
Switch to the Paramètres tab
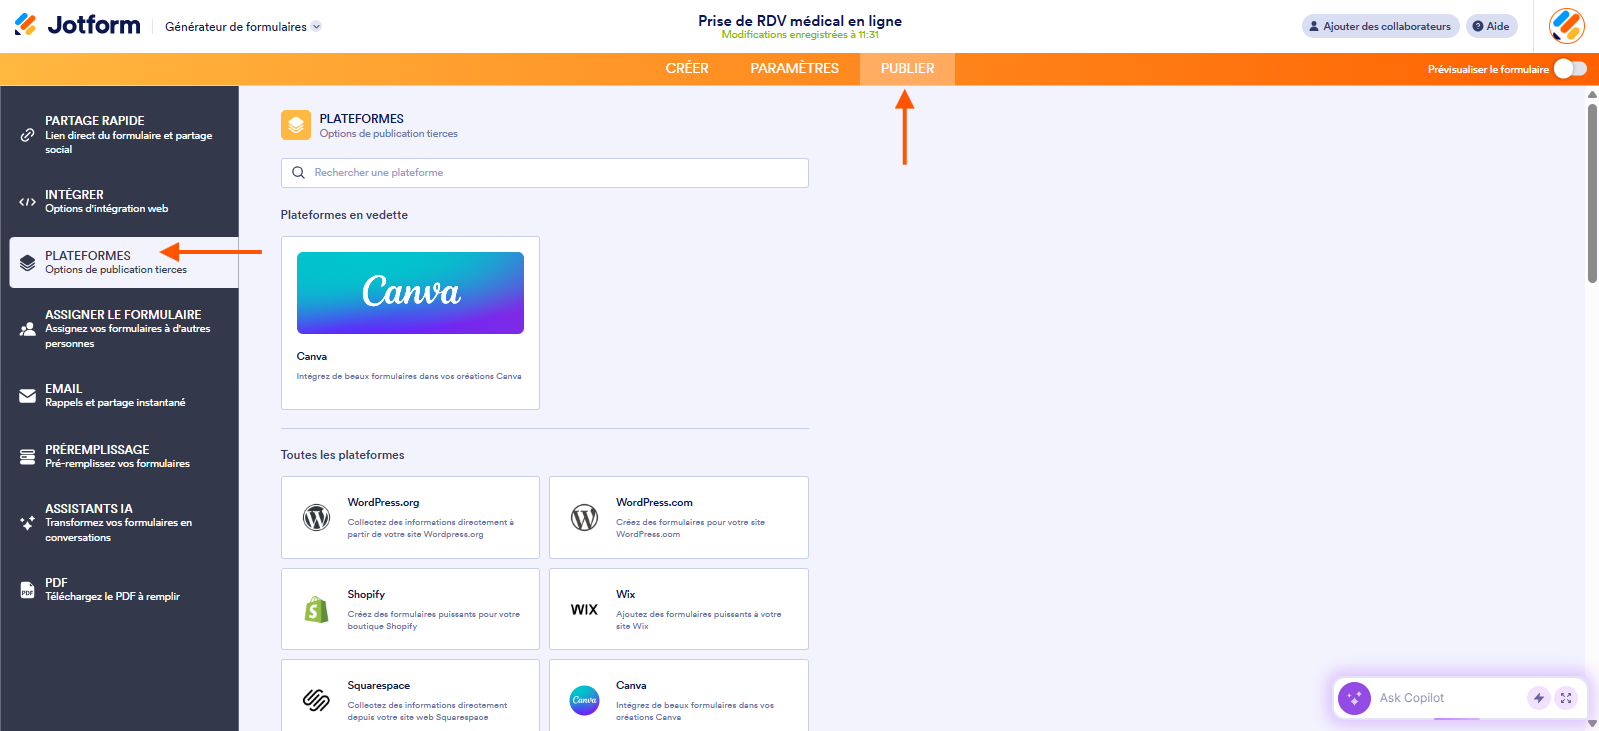[794, 68]
